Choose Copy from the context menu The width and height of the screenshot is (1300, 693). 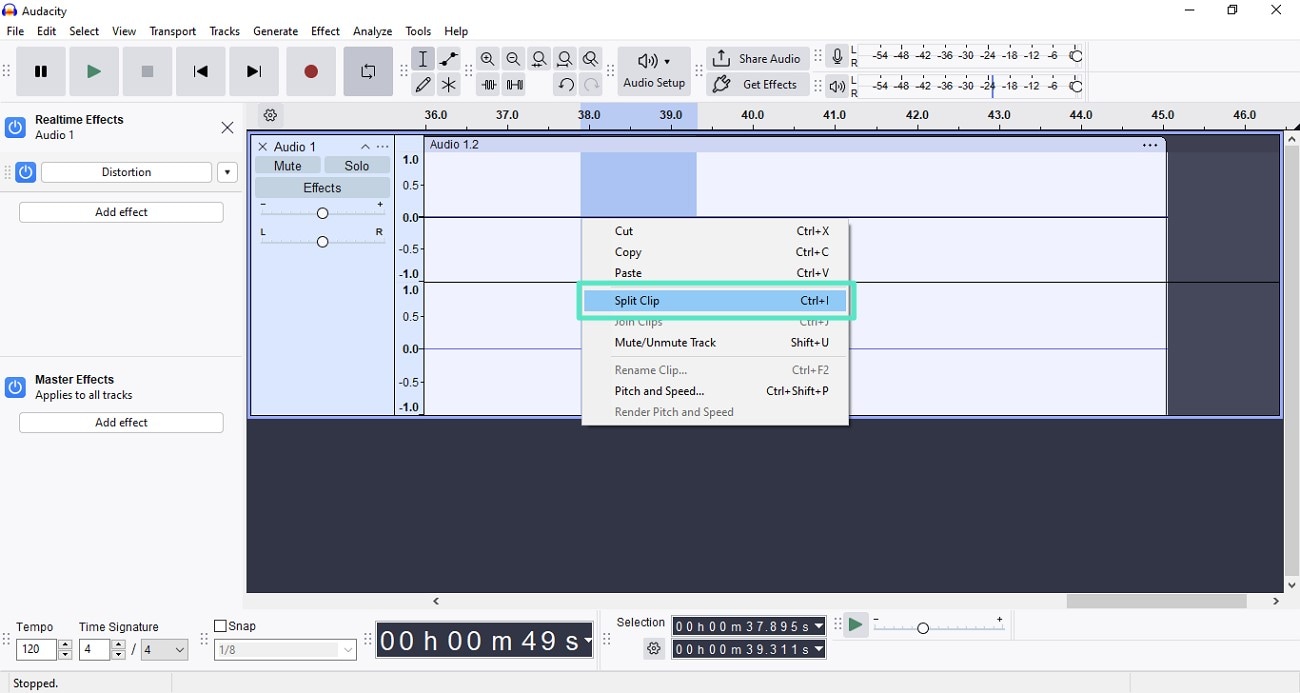[x=716, y=252]
